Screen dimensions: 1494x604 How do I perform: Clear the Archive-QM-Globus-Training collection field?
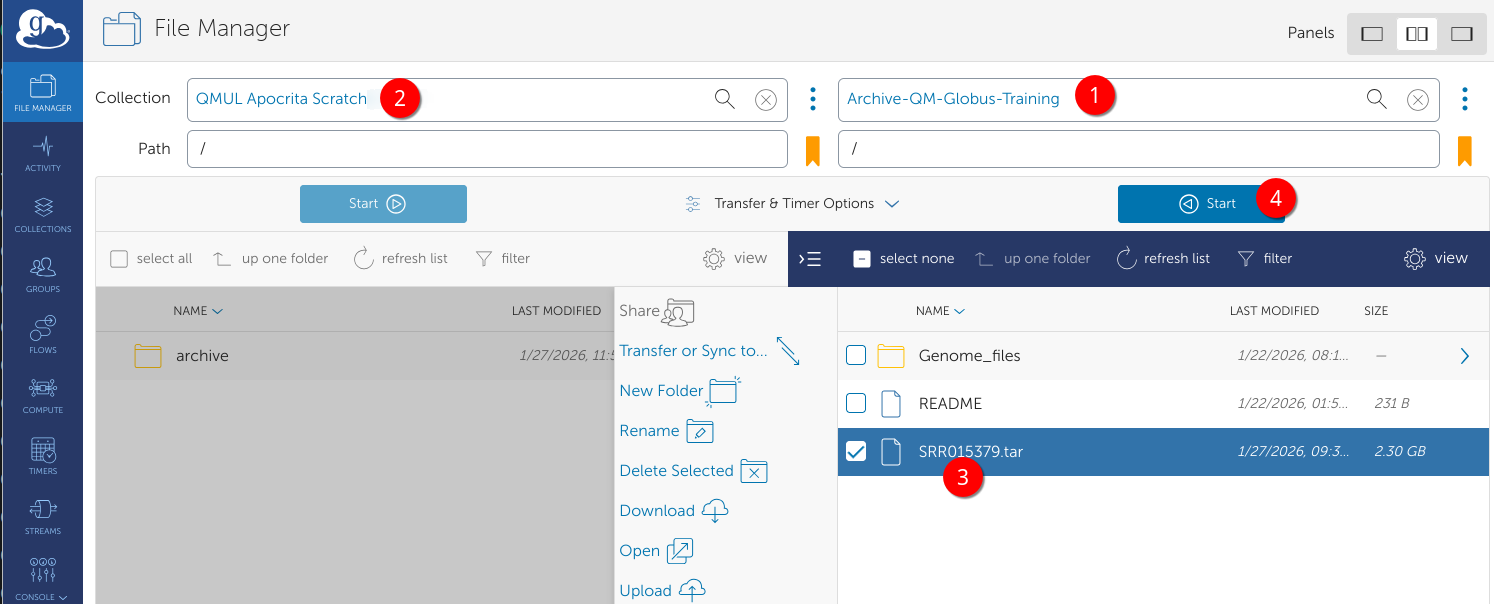1417,99
